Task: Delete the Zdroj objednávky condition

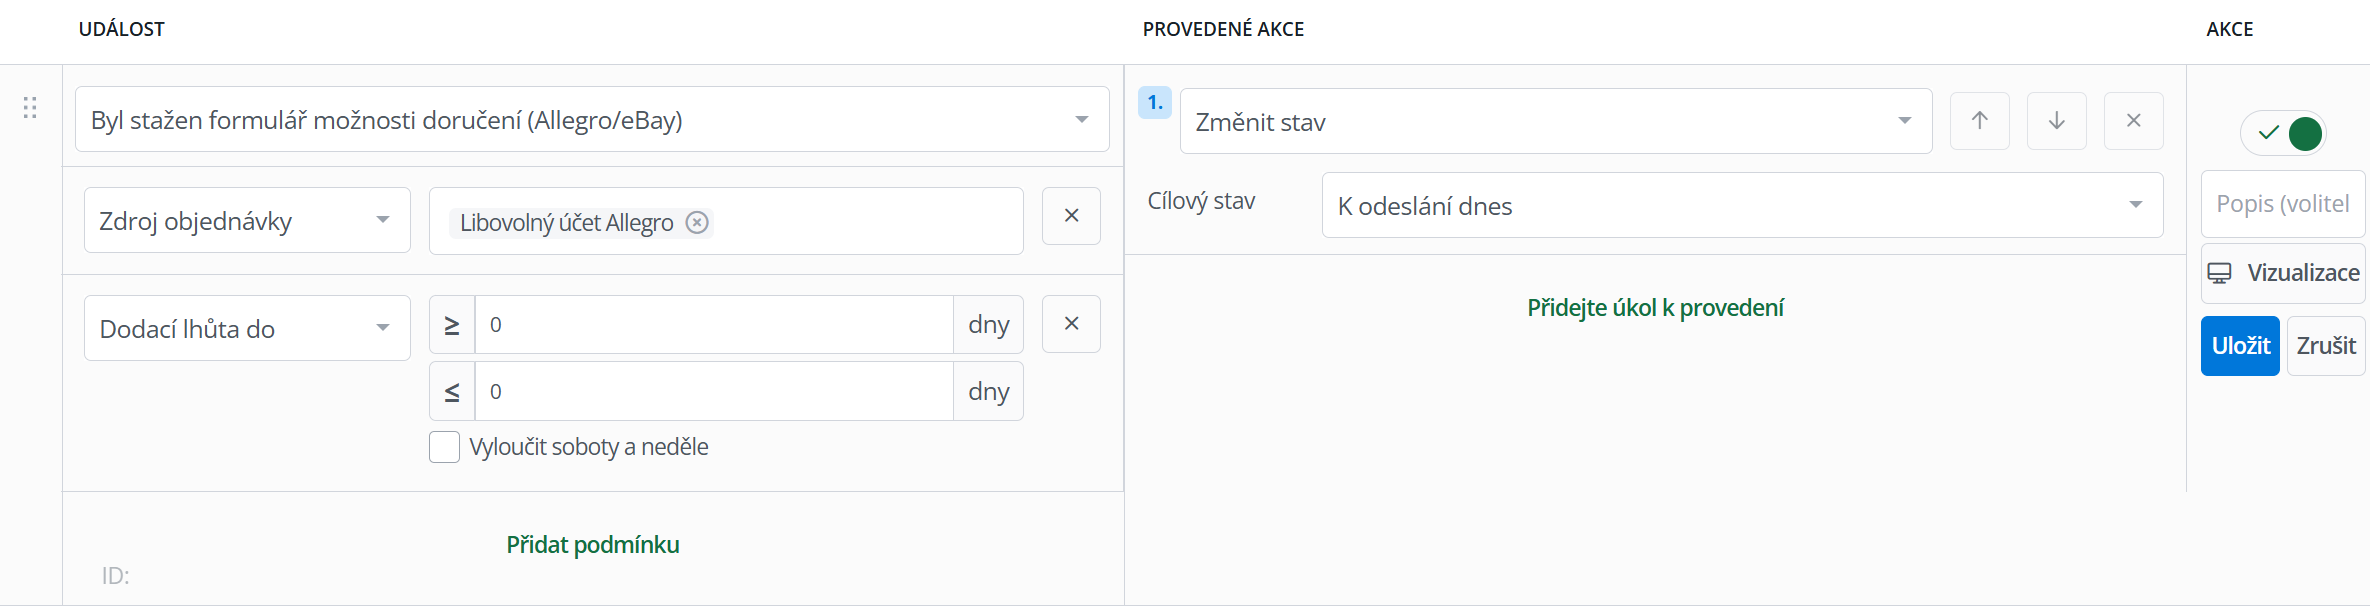Action: pyautogui.click(x=1071, y=216)
